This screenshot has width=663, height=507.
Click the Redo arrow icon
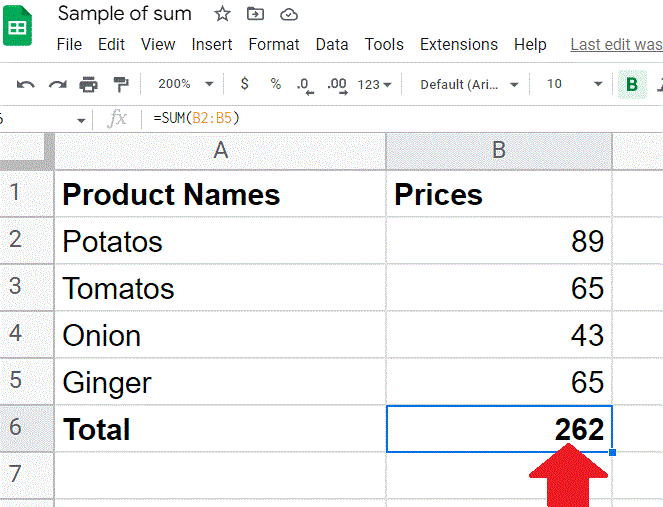(x=58, y=85)
